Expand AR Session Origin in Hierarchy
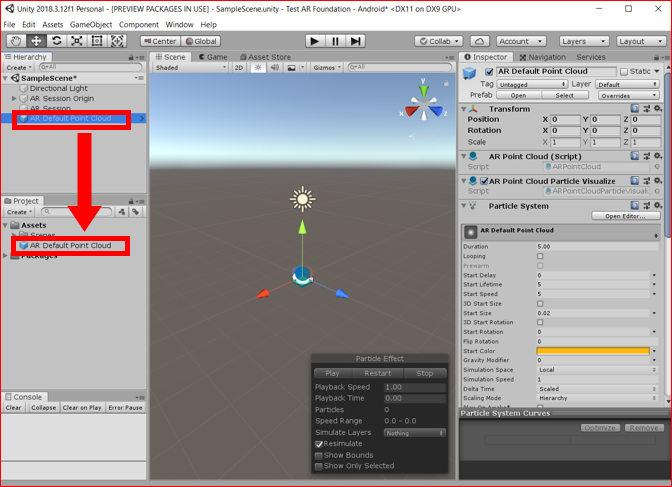The image size is (672, 487). (14, 99)
